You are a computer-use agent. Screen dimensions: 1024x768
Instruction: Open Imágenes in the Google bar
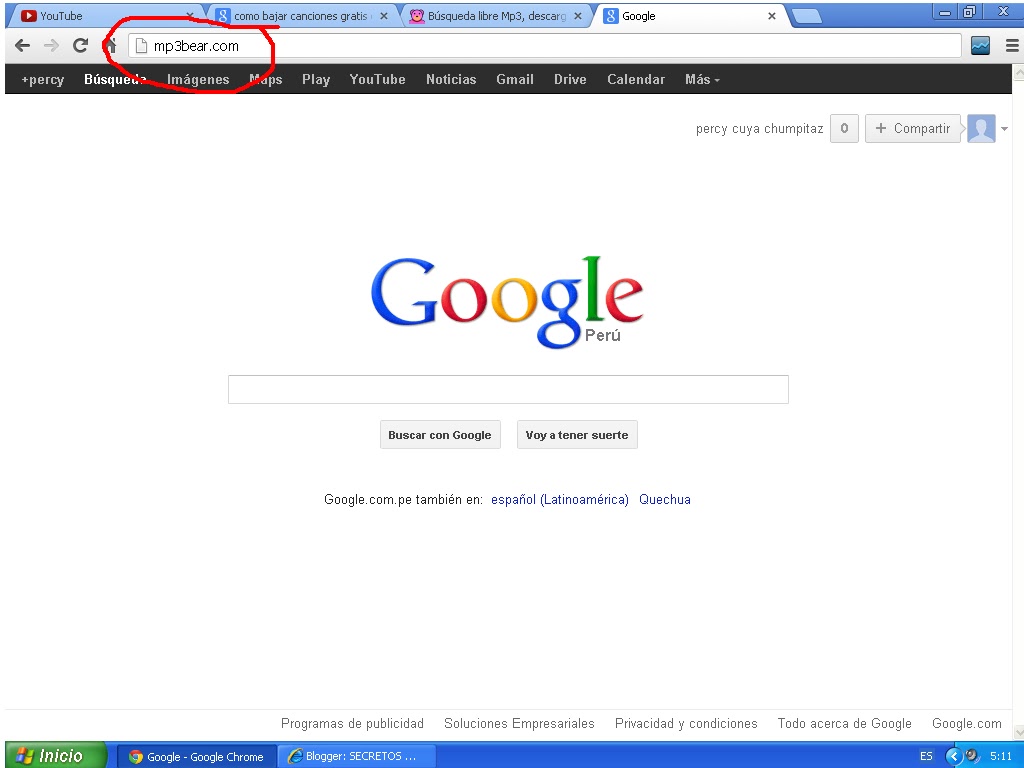tap(198, 80)
